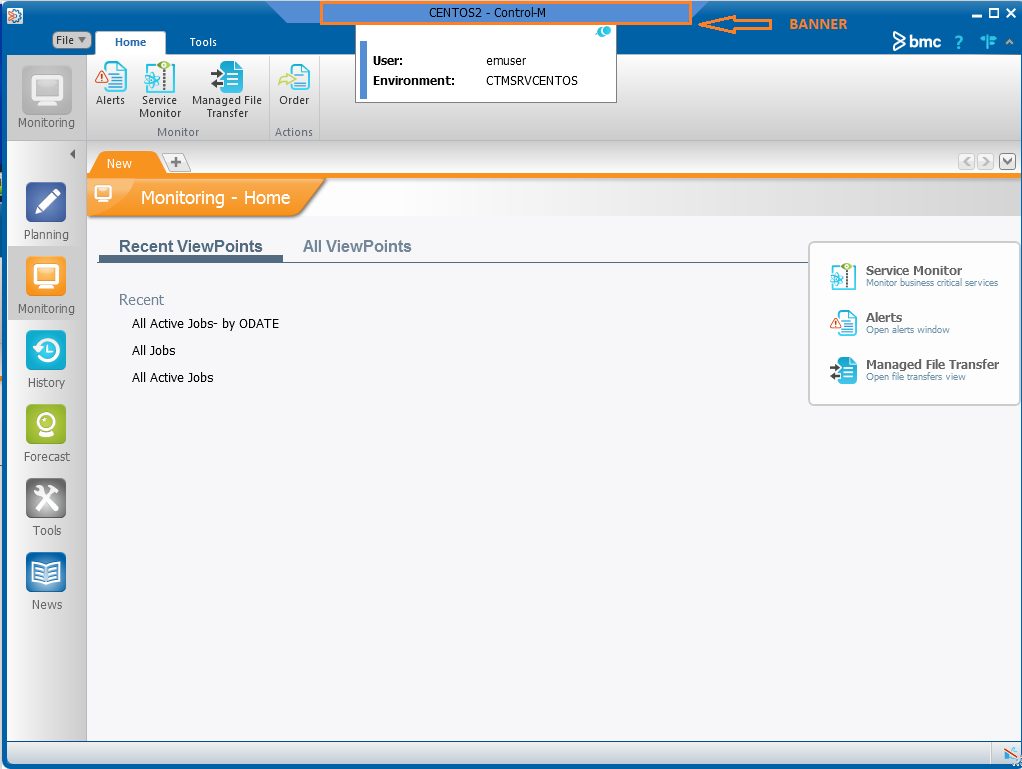Select the Home ribbon tab
1022x769 pixels.
[x=130, y=42]
